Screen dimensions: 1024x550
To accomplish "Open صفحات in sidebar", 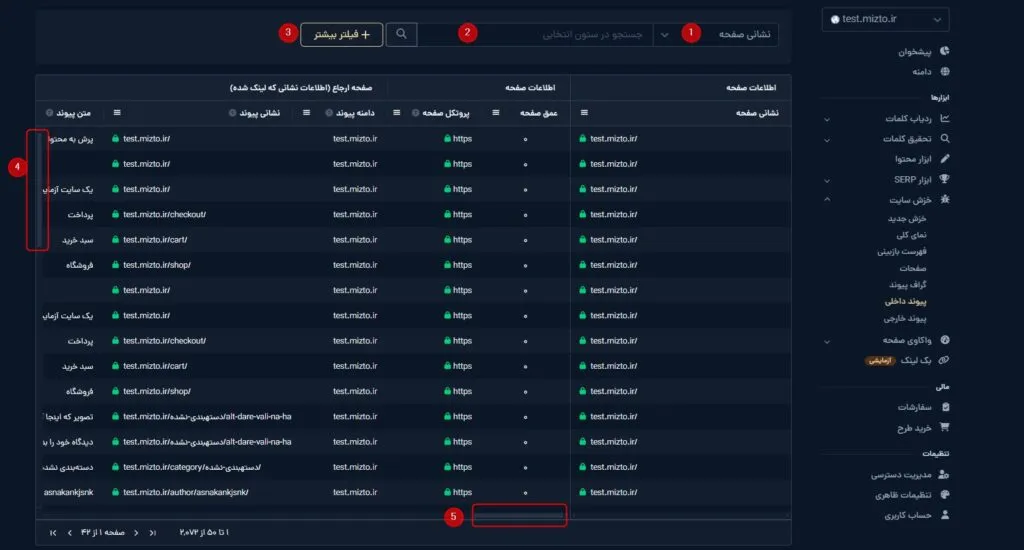I will coord(913,268).
